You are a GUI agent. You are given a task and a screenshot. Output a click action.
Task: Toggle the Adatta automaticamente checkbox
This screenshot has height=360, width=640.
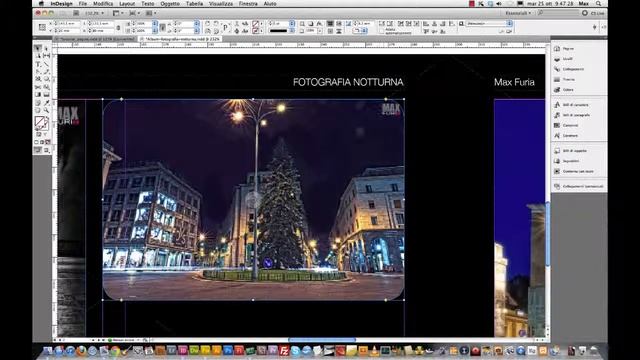pyautogui.click(x=382, y=31)
